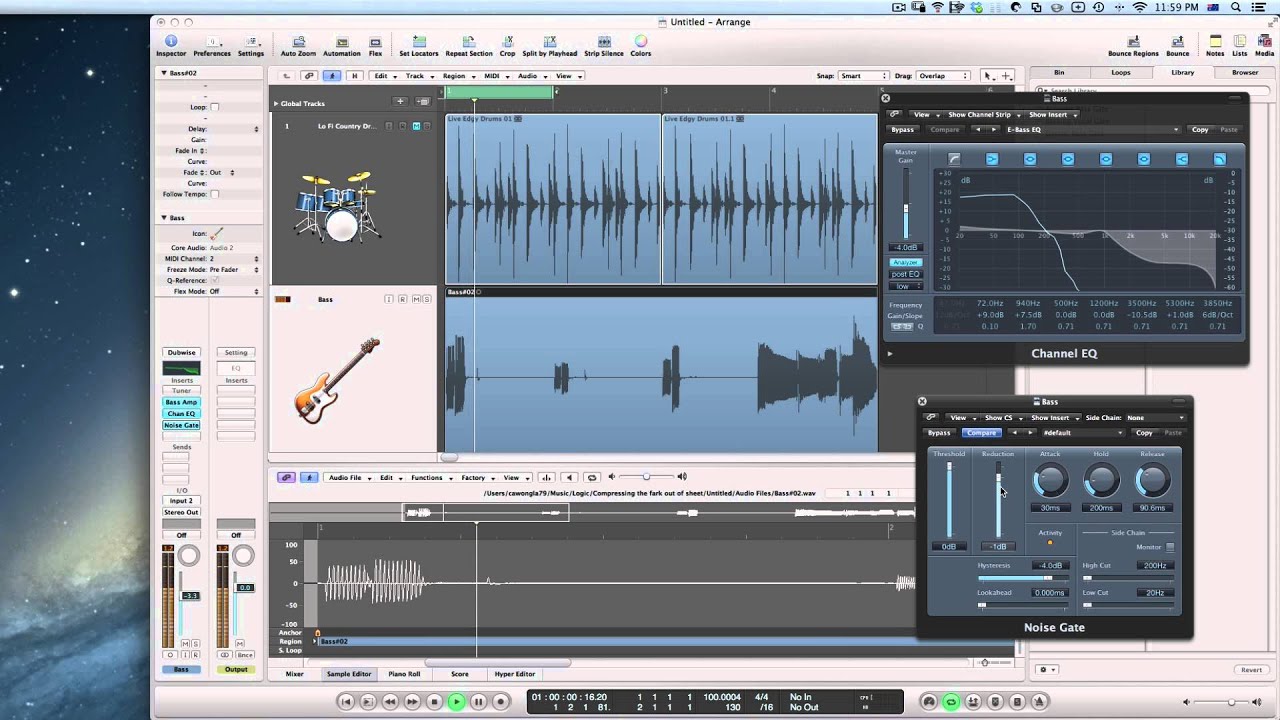Open the Inspector from the toolbar
This screenshot has width=1280, height=720.
point(170,46)
